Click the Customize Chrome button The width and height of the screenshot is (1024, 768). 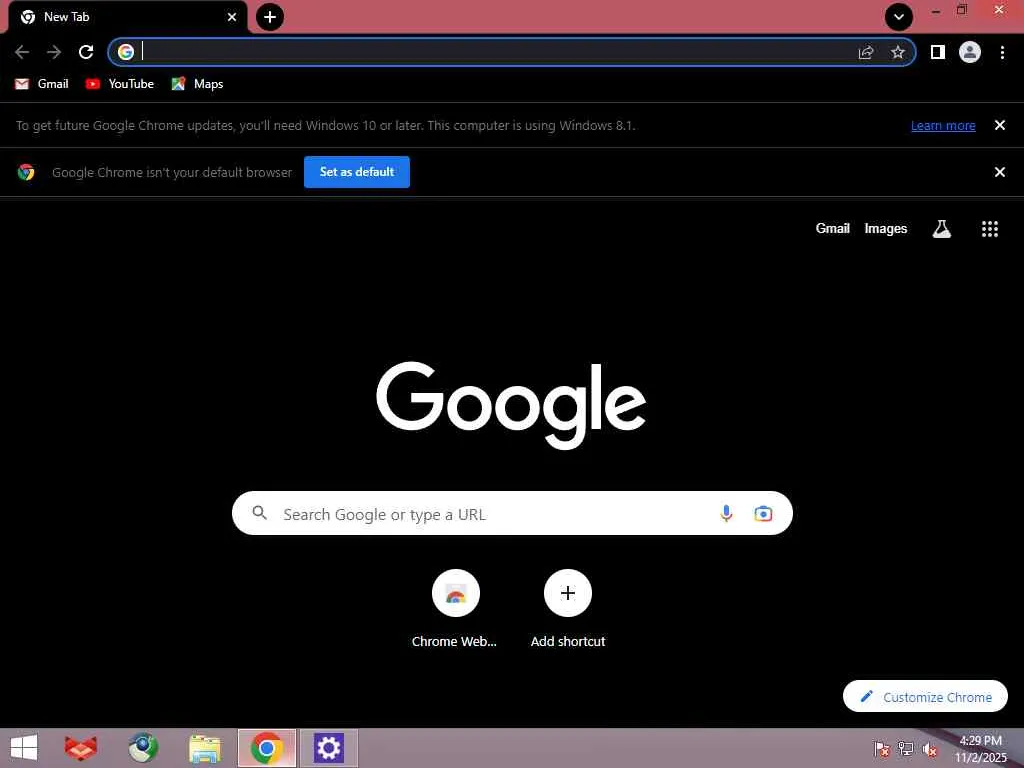coord(925,697)
